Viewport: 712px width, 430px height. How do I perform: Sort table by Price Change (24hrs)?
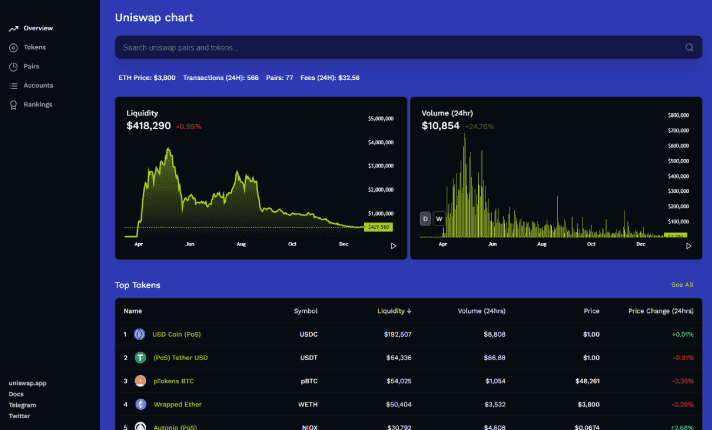661,311
